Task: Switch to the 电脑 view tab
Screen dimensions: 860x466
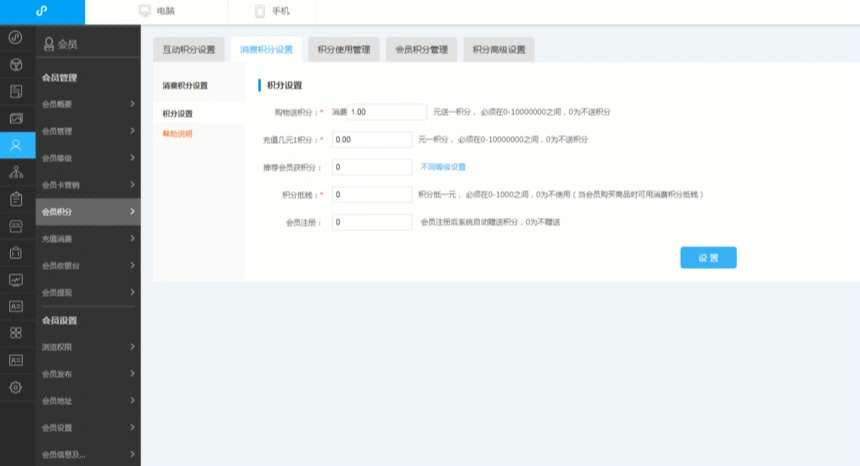Action: 157,11
